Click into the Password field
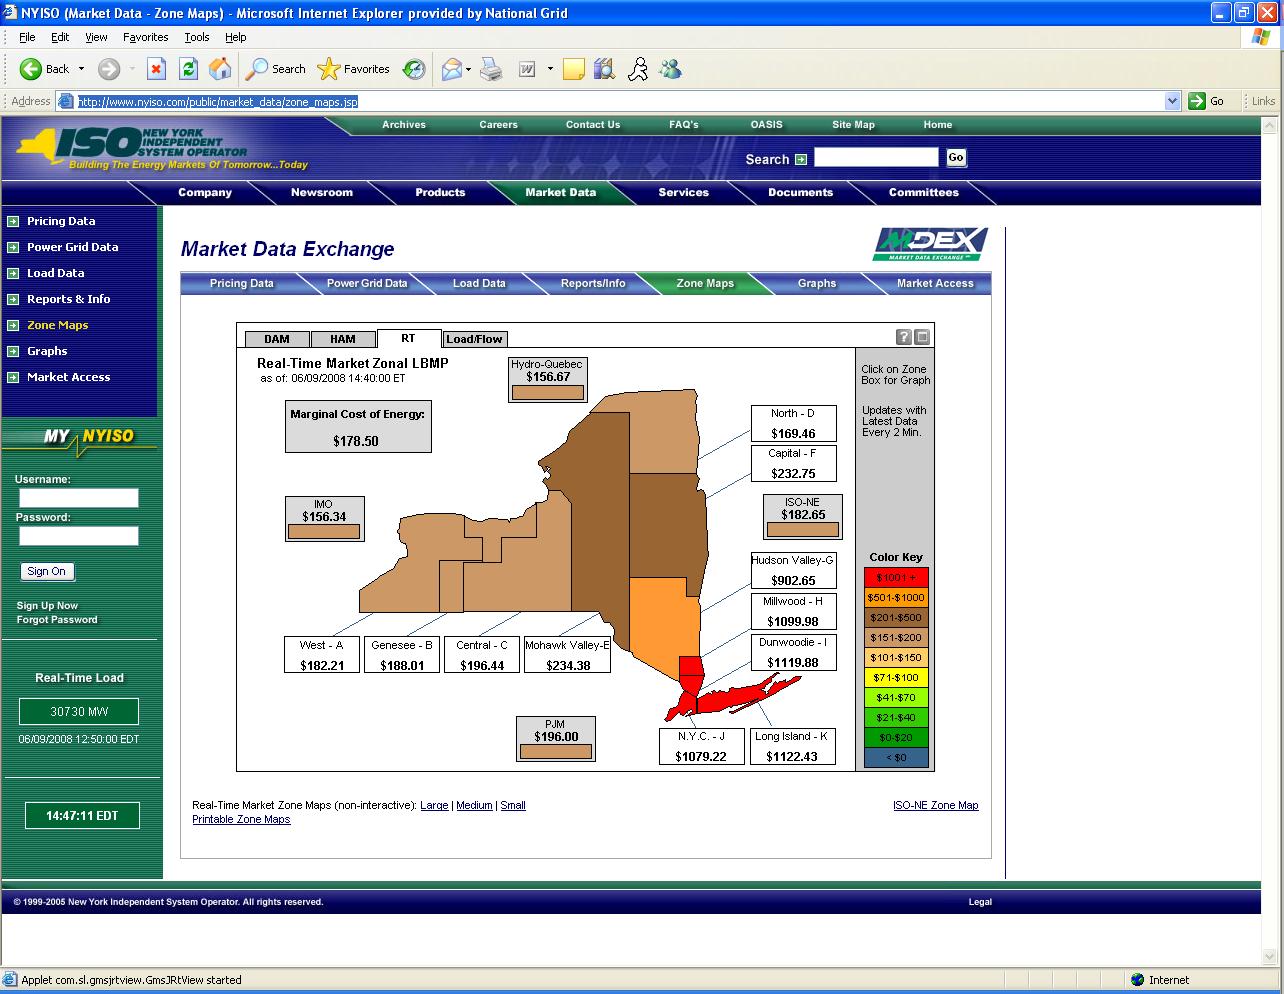Viewport: 1284px width, 994px height. coord(79,536)
